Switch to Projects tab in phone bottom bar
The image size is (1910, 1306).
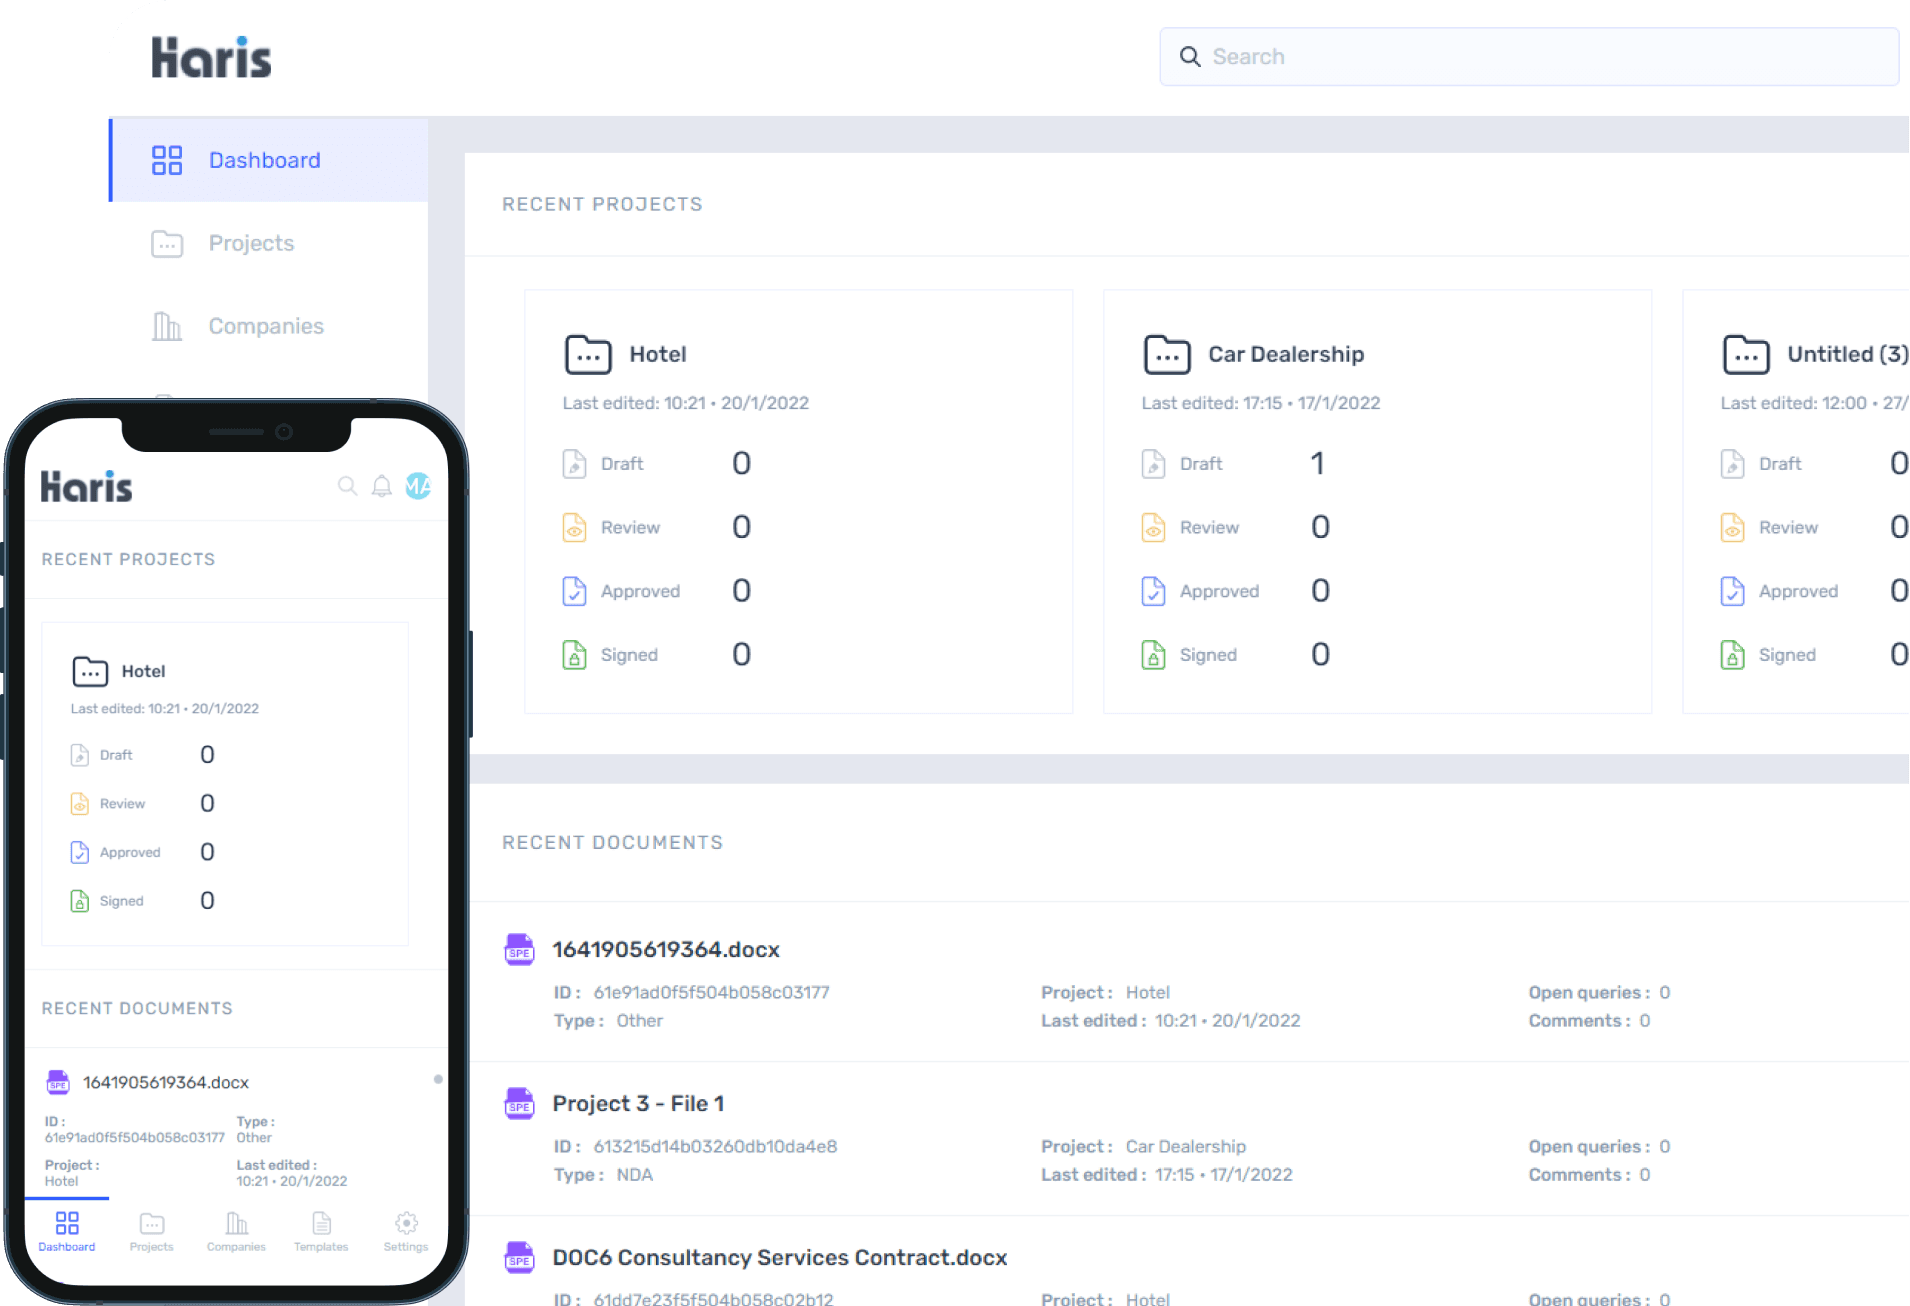(152, 1232)
